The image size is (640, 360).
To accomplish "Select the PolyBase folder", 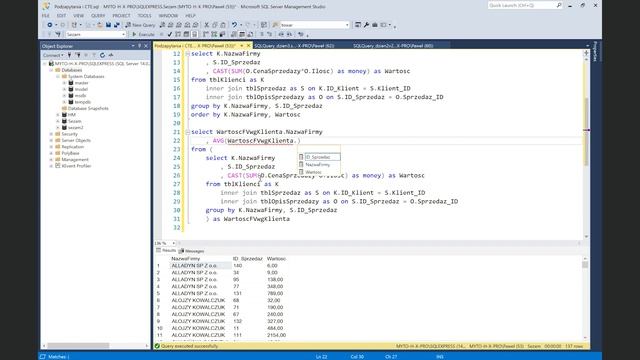I will (71, 153).
